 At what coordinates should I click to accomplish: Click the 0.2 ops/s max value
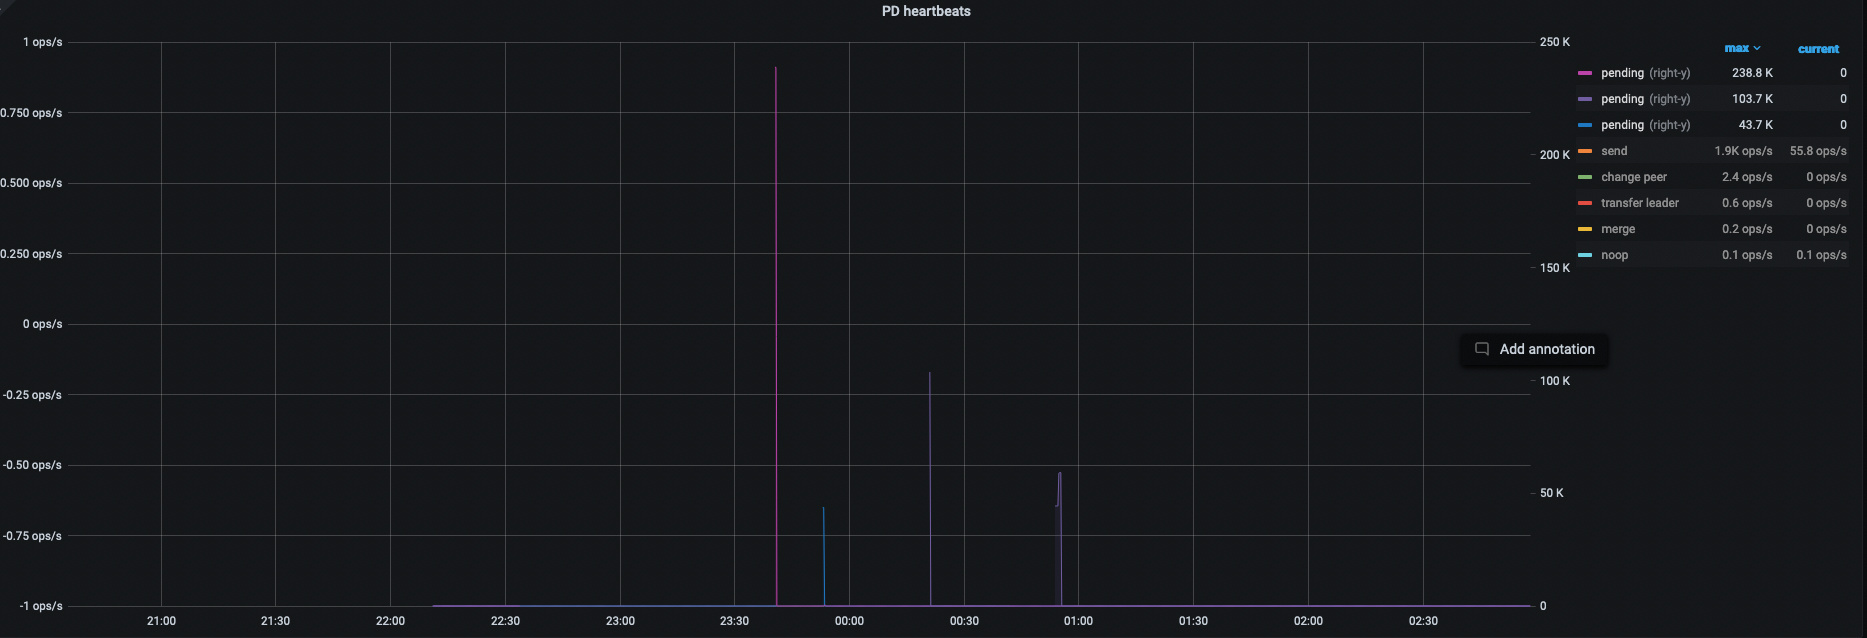click(x=1747, y=229)
